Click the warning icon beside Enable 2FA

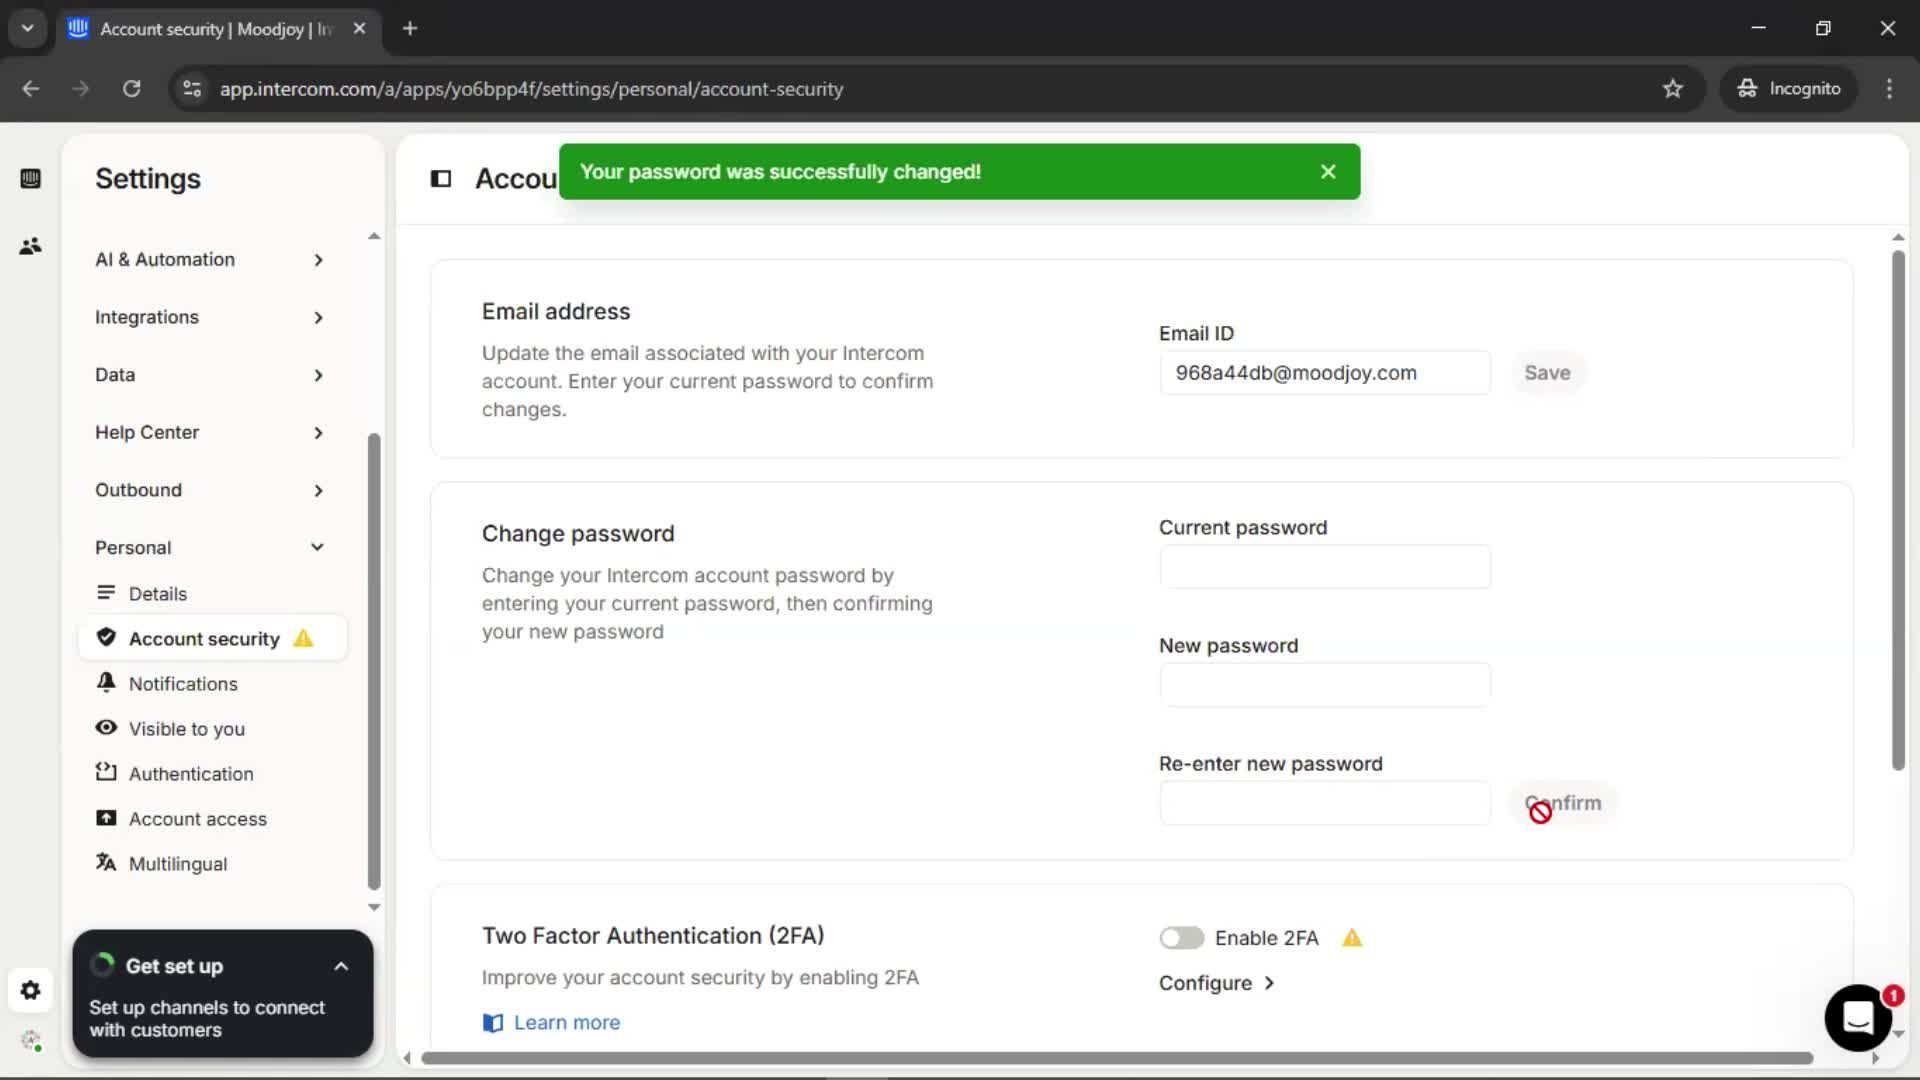click(1352, 938)
